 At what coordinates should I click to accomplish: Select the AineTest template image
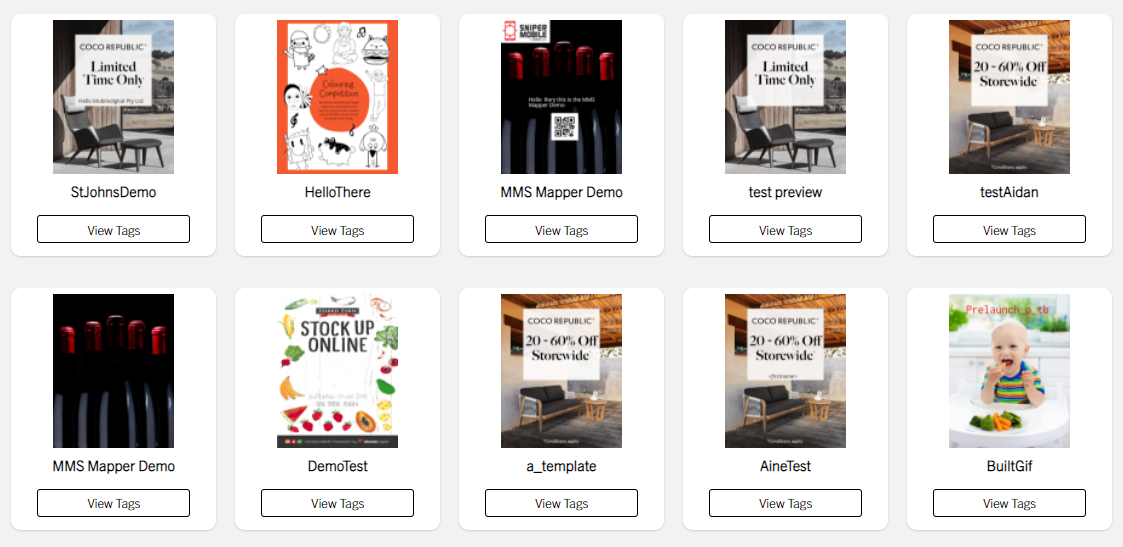[x=786, y=371]
